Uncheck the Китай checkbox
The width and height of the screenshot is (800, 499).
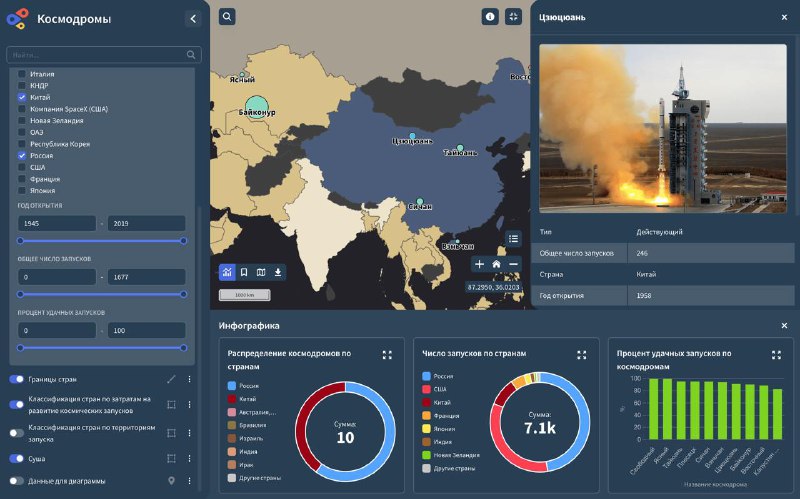tap(22, 97)
